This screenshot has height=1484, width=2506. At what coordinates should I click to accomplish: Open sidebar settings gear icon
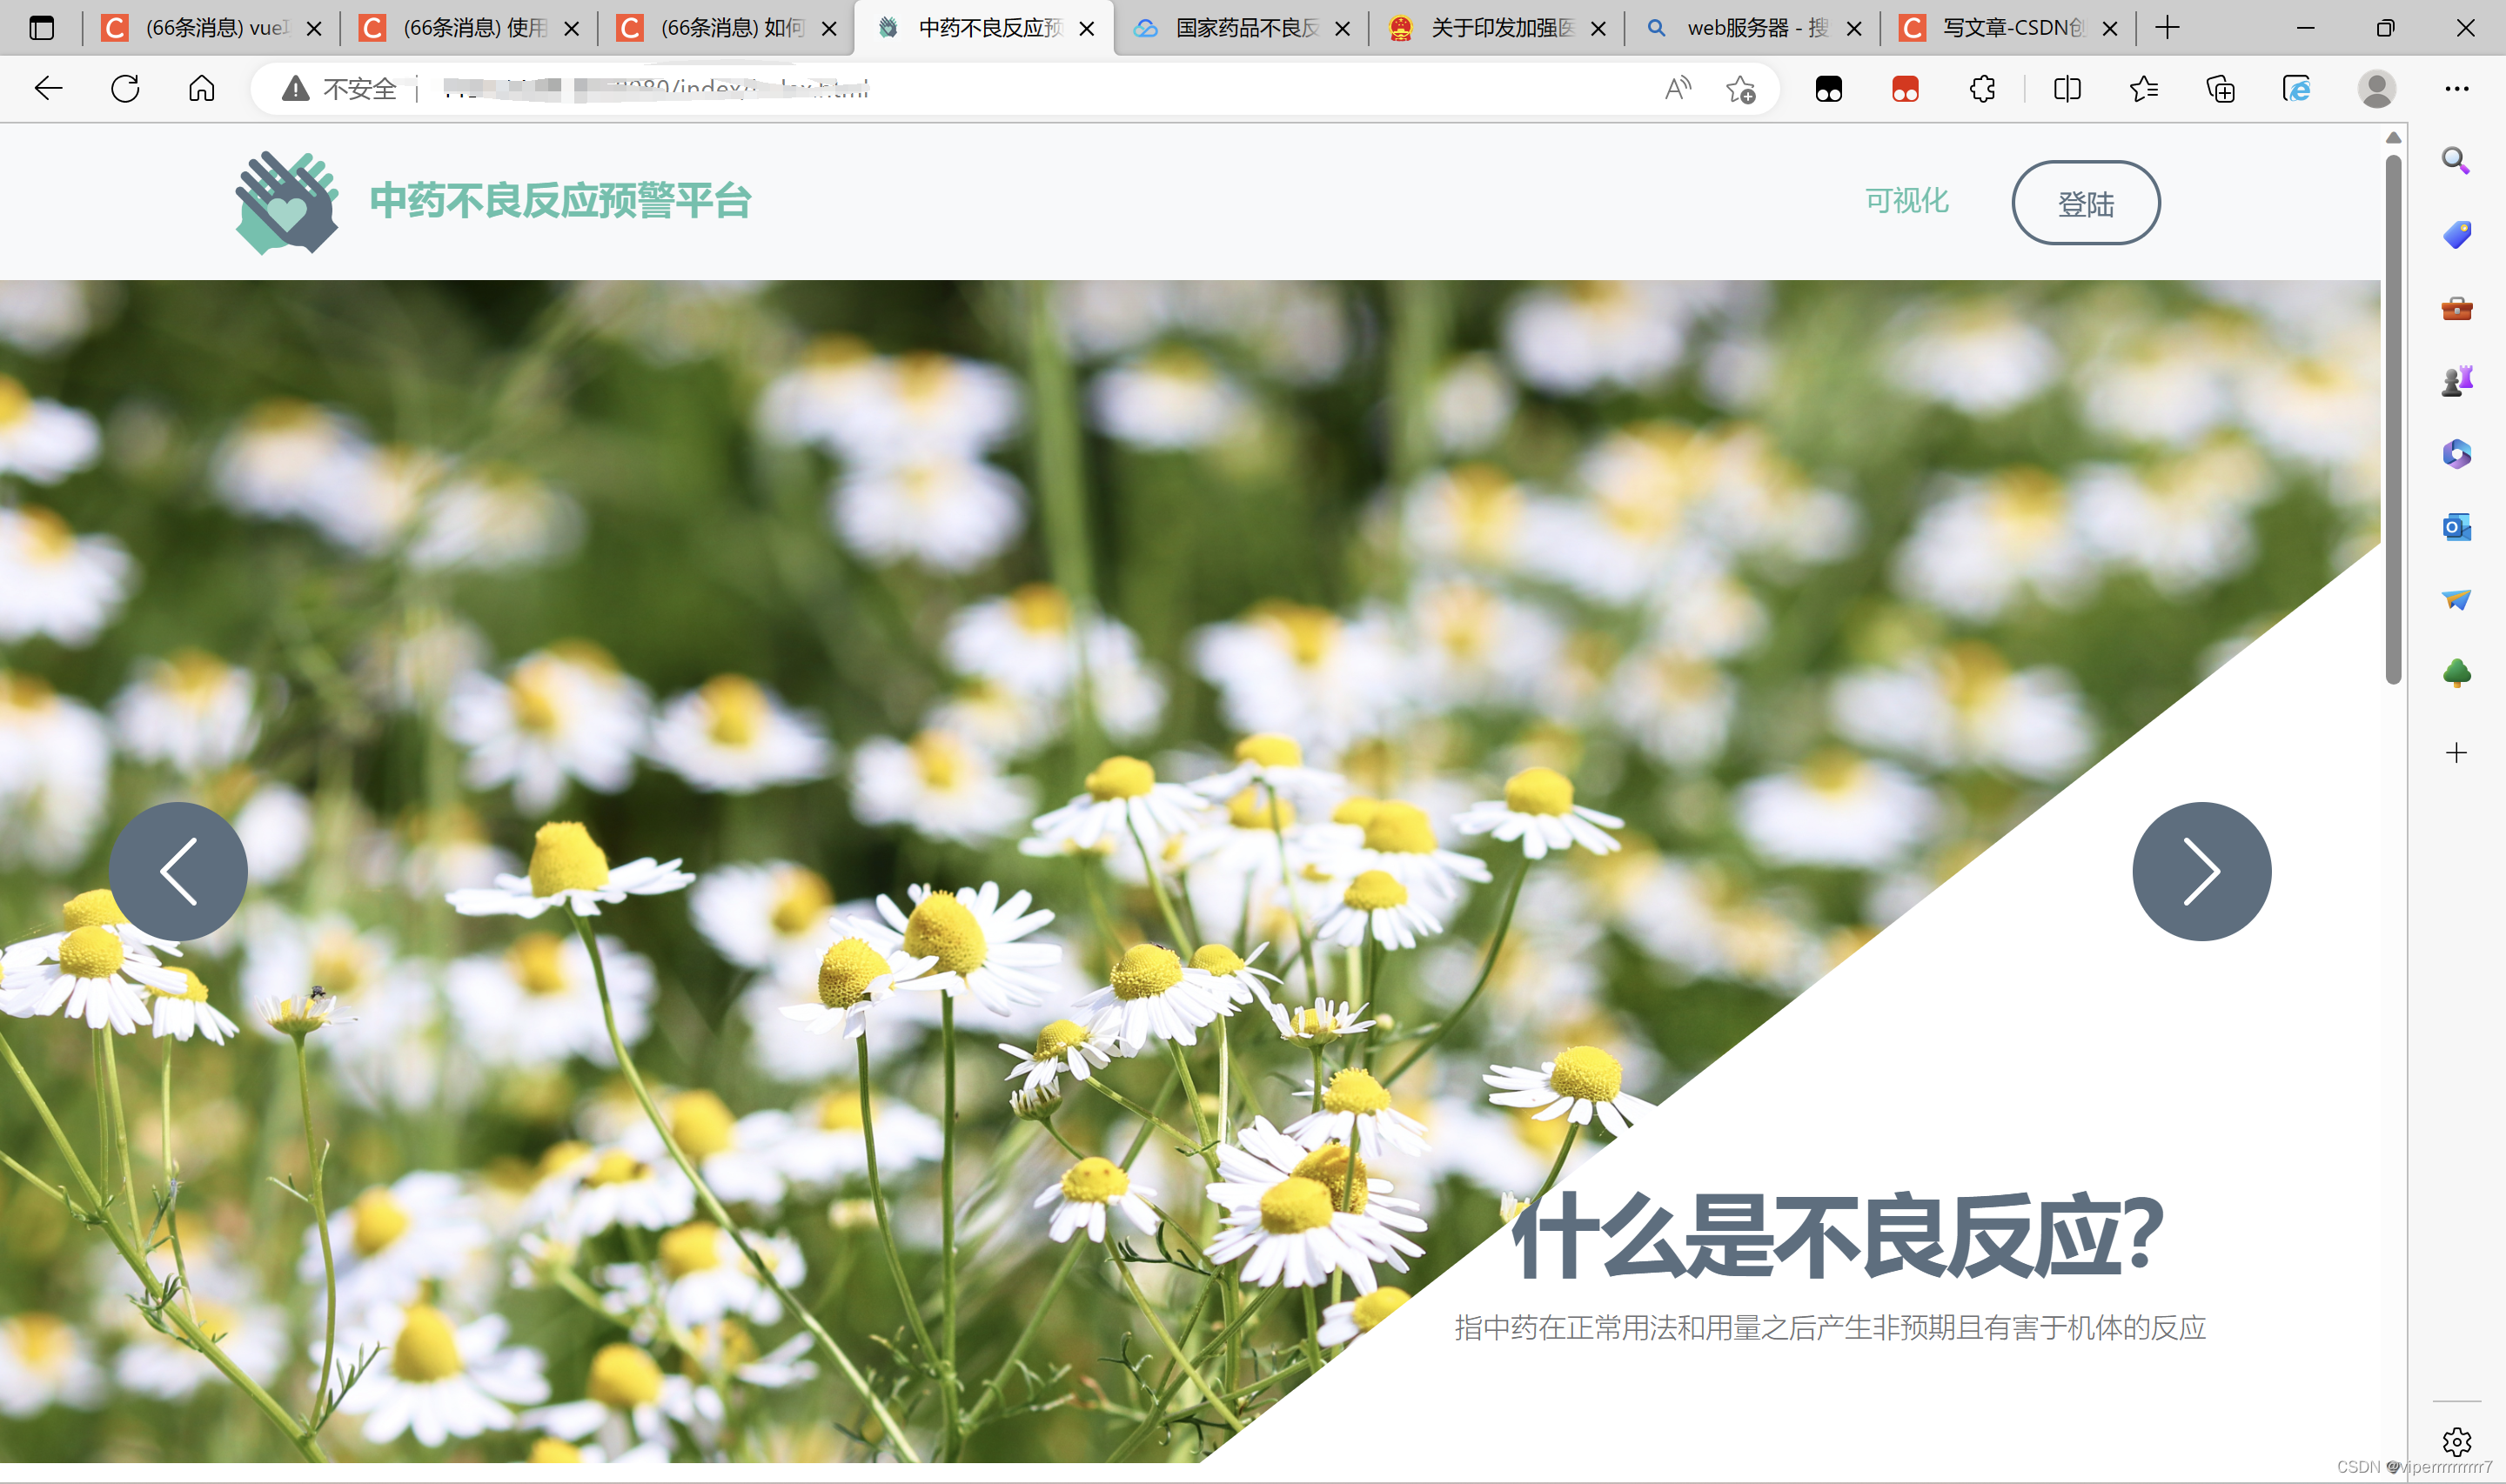2457,1441
